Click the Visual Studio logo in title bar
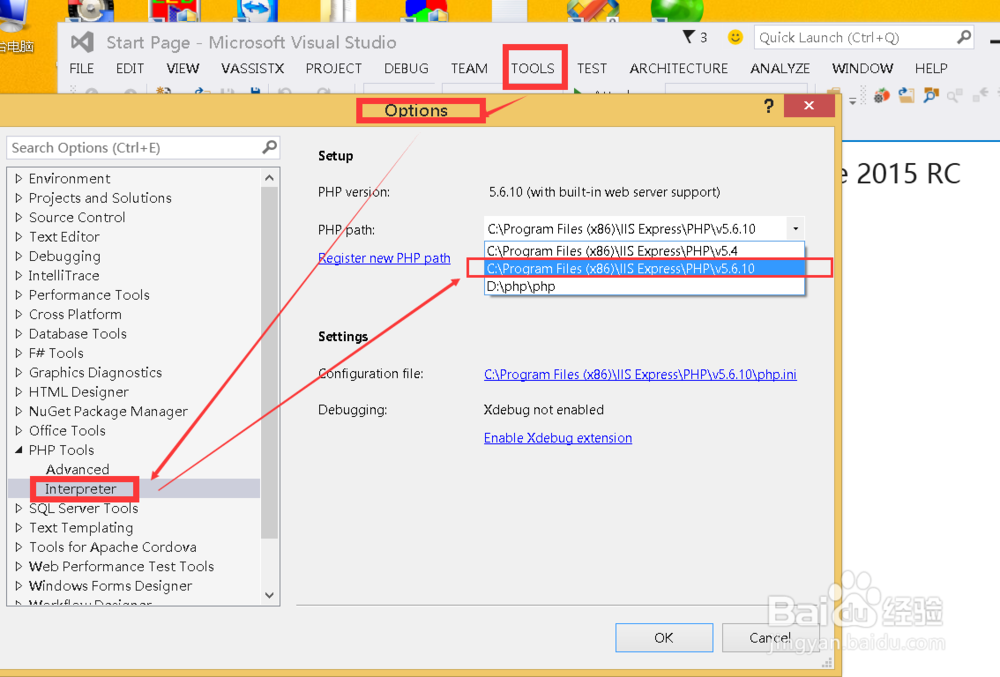The image size is (1000, 677). click(82, 42)
